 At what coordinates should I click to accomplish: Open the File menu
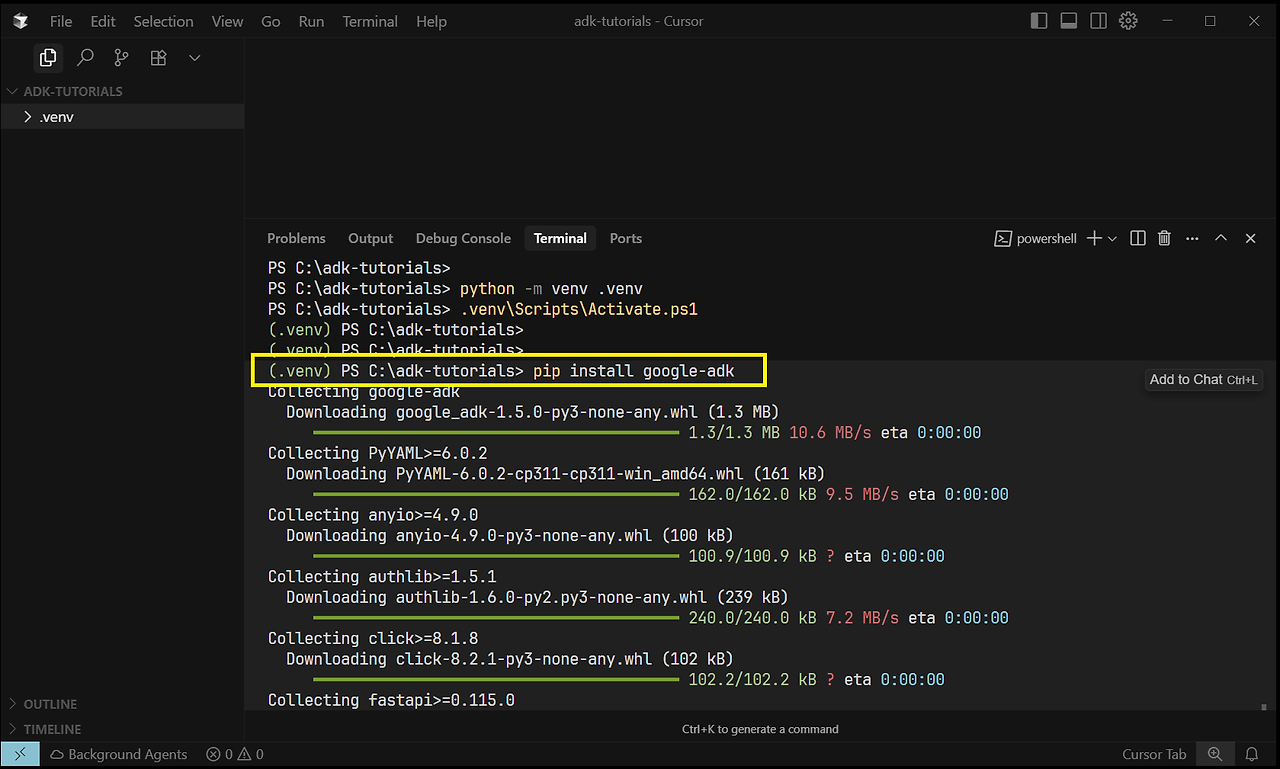[61, 21]
